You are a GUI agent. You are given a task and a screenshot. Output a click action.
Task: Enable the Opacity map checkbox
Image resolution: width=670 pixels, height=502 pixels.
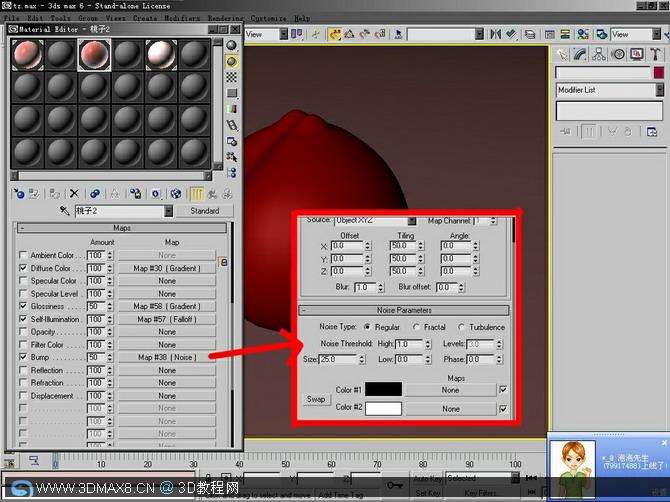pos(23,332)
